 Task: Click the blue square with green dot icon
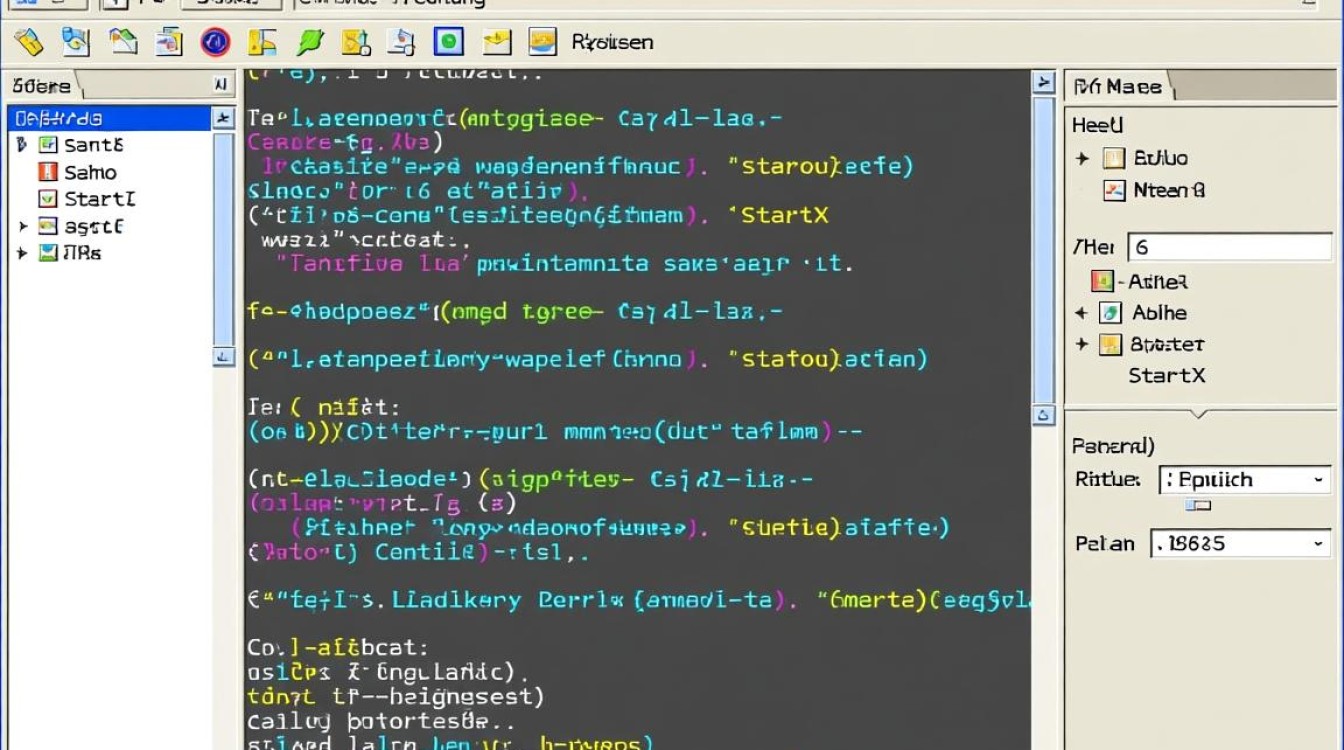[x=449, y=41]
